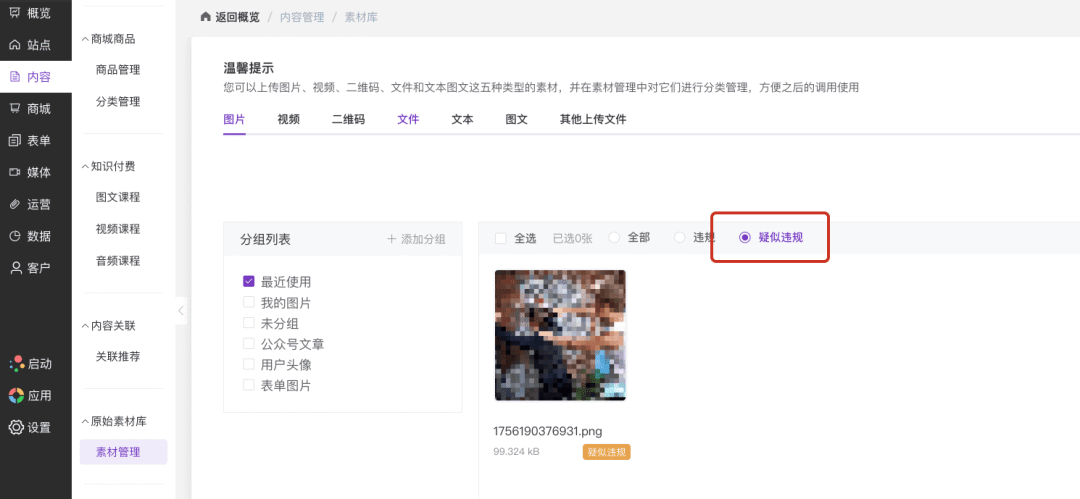Screen dimensions: 1080x499
Task: Switch to the 二维码 tab
Action: 349,119
